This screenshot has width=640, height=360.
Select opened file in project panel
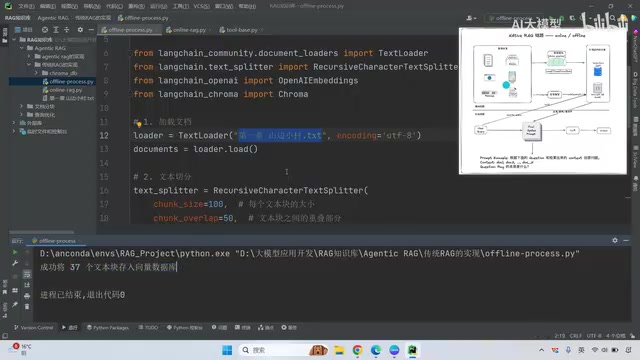[45, 30]
